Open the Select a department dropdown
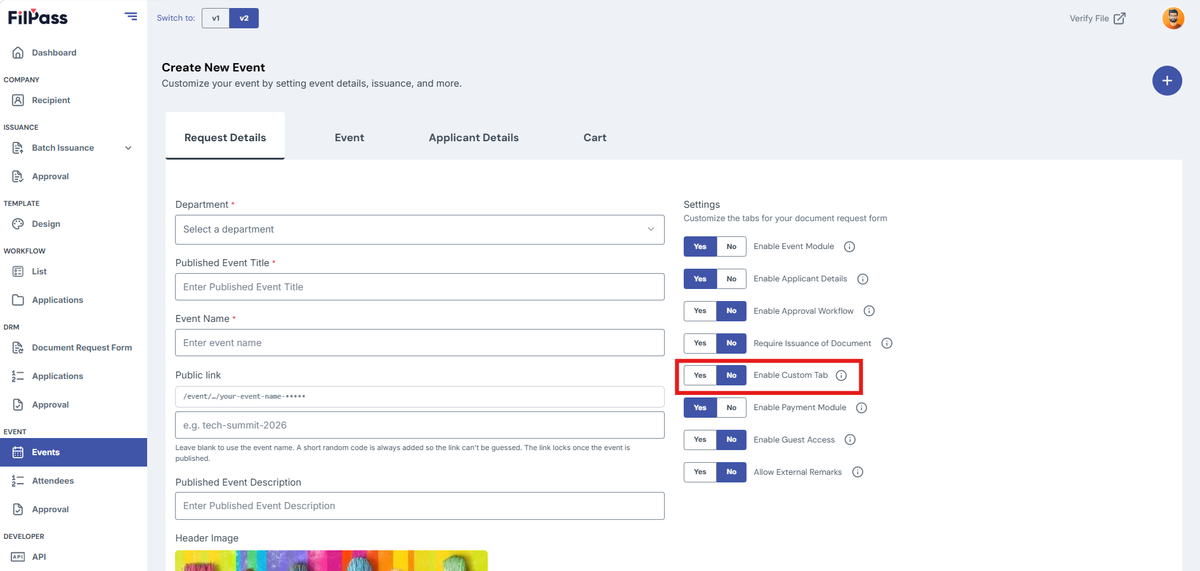 420,229
